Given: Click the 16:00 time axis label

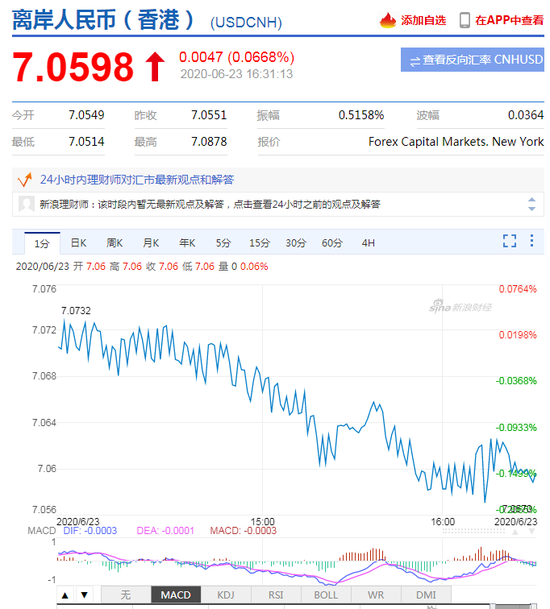Looking at the screenshot, I should click(x=443, y=521).
